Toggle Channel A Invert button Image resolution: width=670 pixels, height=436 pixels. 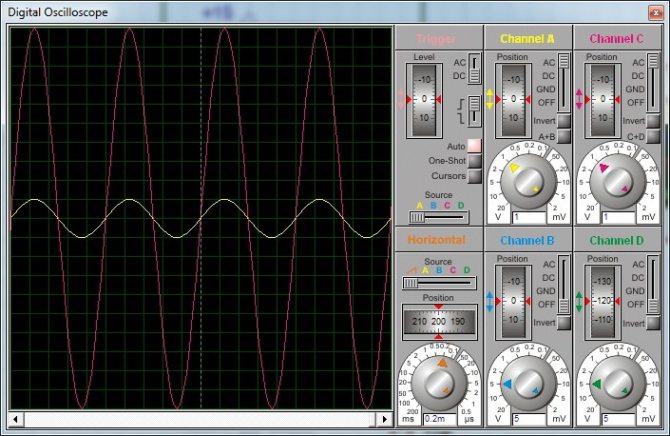click(x=564, y=121)
